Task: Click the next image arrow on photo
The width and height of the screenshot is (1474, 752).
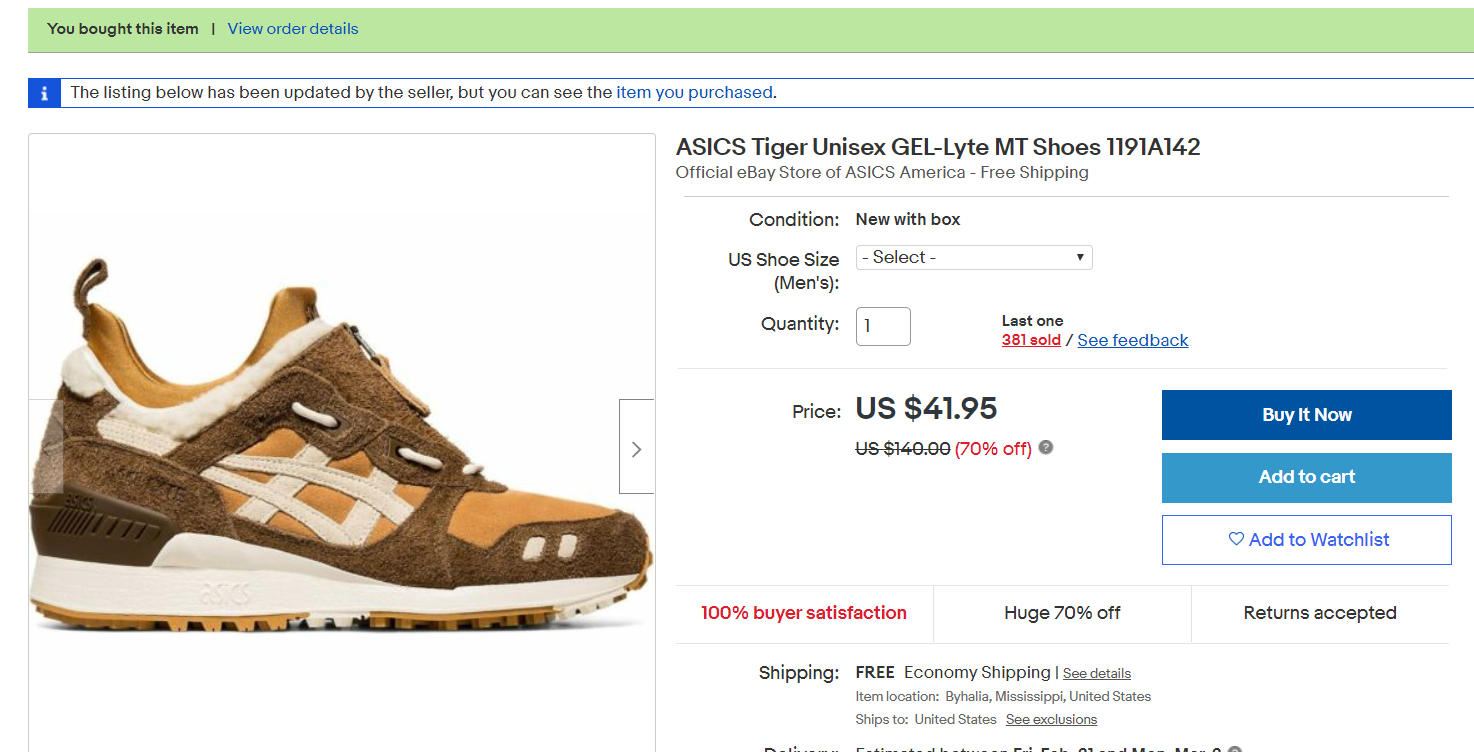Action: coord(636,446)
